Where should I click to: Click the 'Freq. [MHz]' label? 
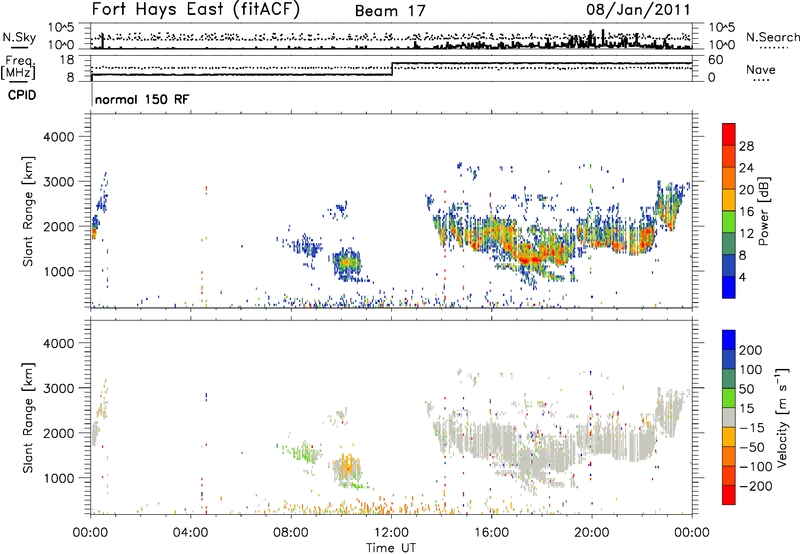point(18,67)
